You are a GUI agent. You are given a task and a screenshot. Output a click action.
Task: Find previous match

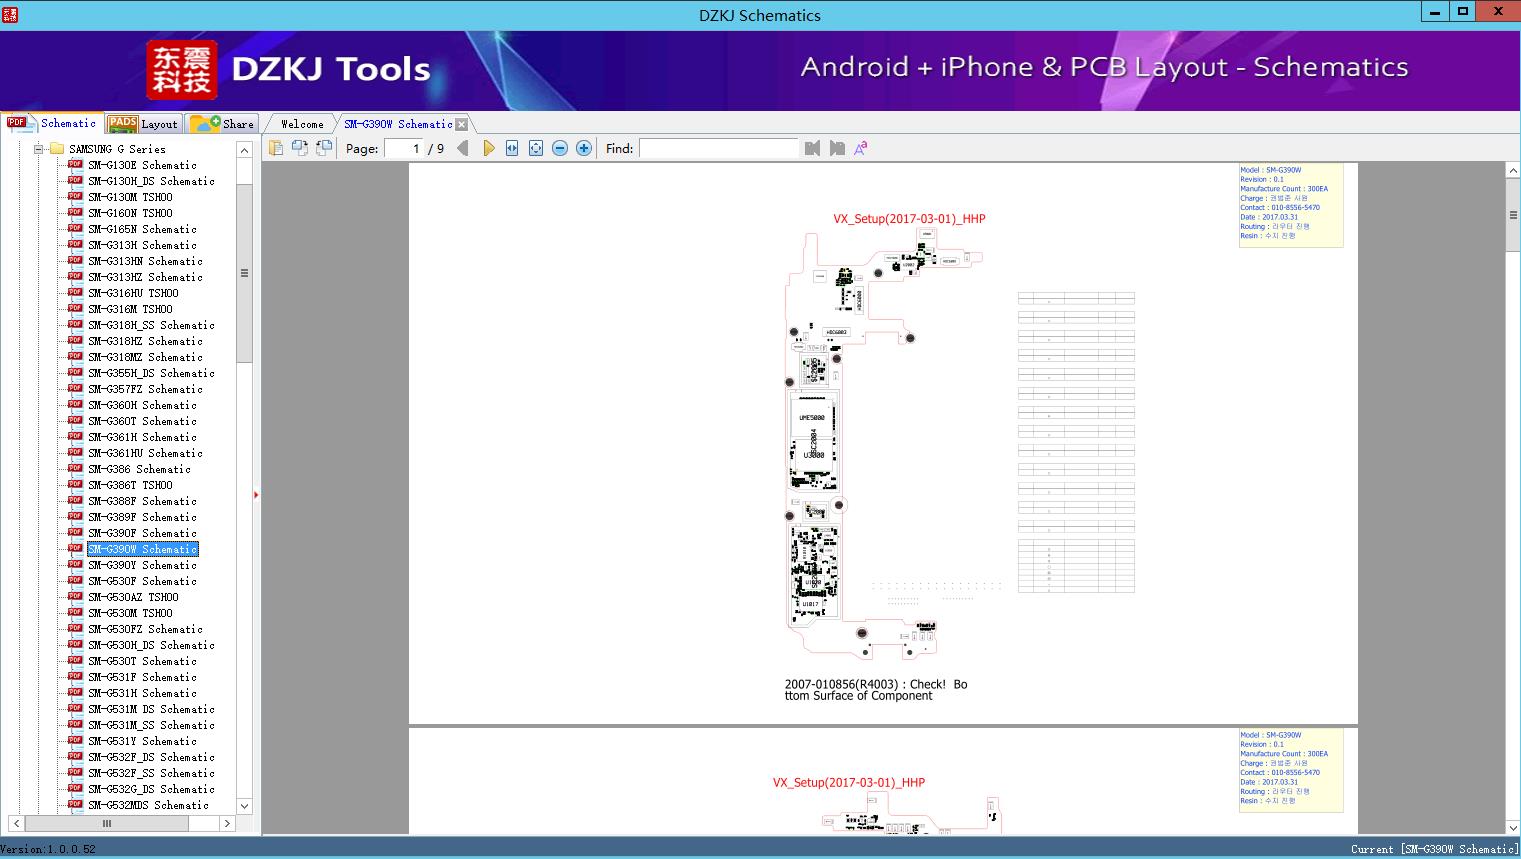[x=812, y=148]
